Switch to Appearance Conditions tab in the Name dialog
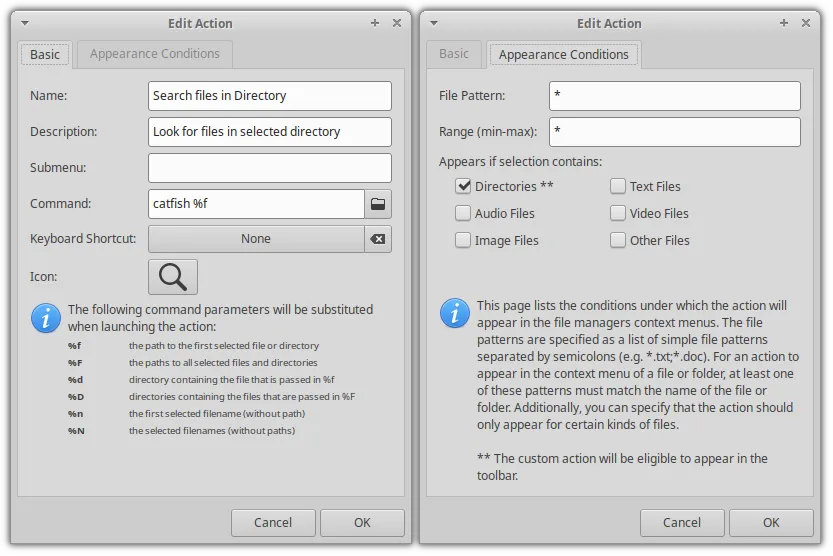Screen dimensions: 833x556 pyautogui.click(x=155, y=54)
